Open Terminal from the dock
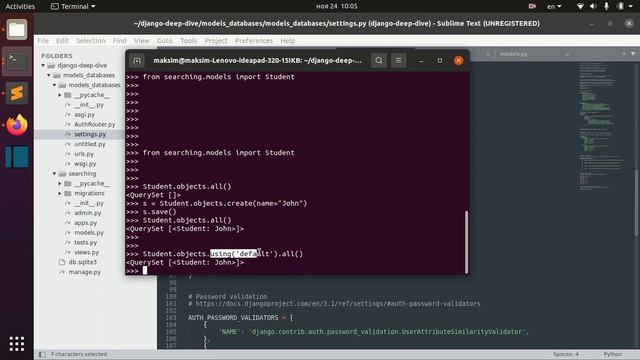640x360 pixels. coord(17,61)
